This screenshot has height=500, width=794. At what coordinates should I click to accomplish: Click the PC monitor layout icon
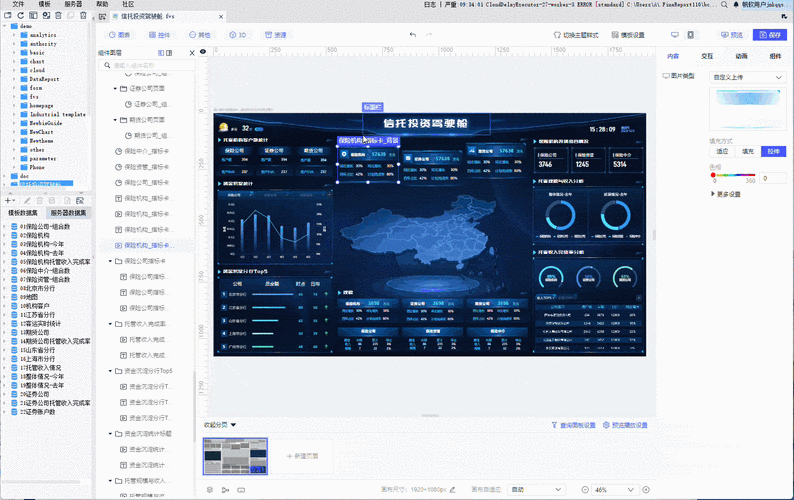pos(674,35)
